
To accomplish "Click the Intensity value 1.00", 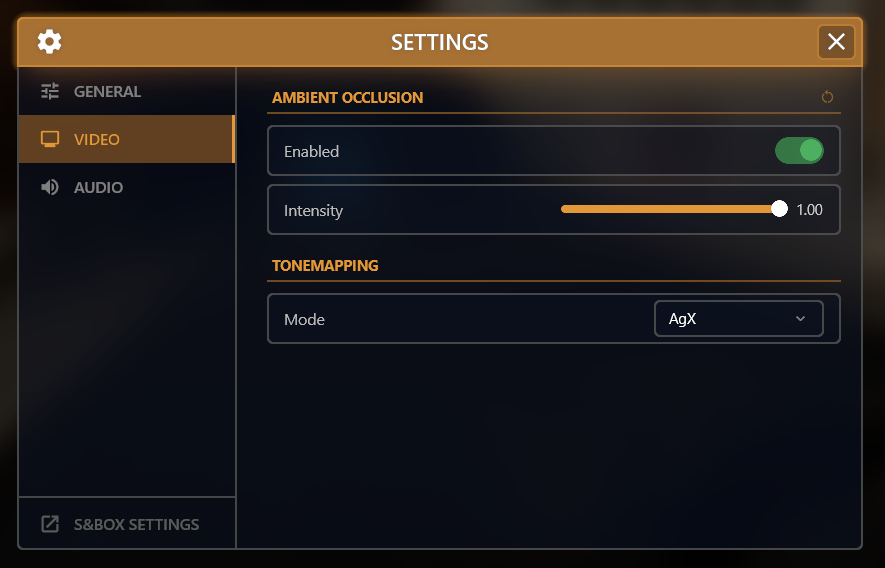I will (x=809, y=210).
